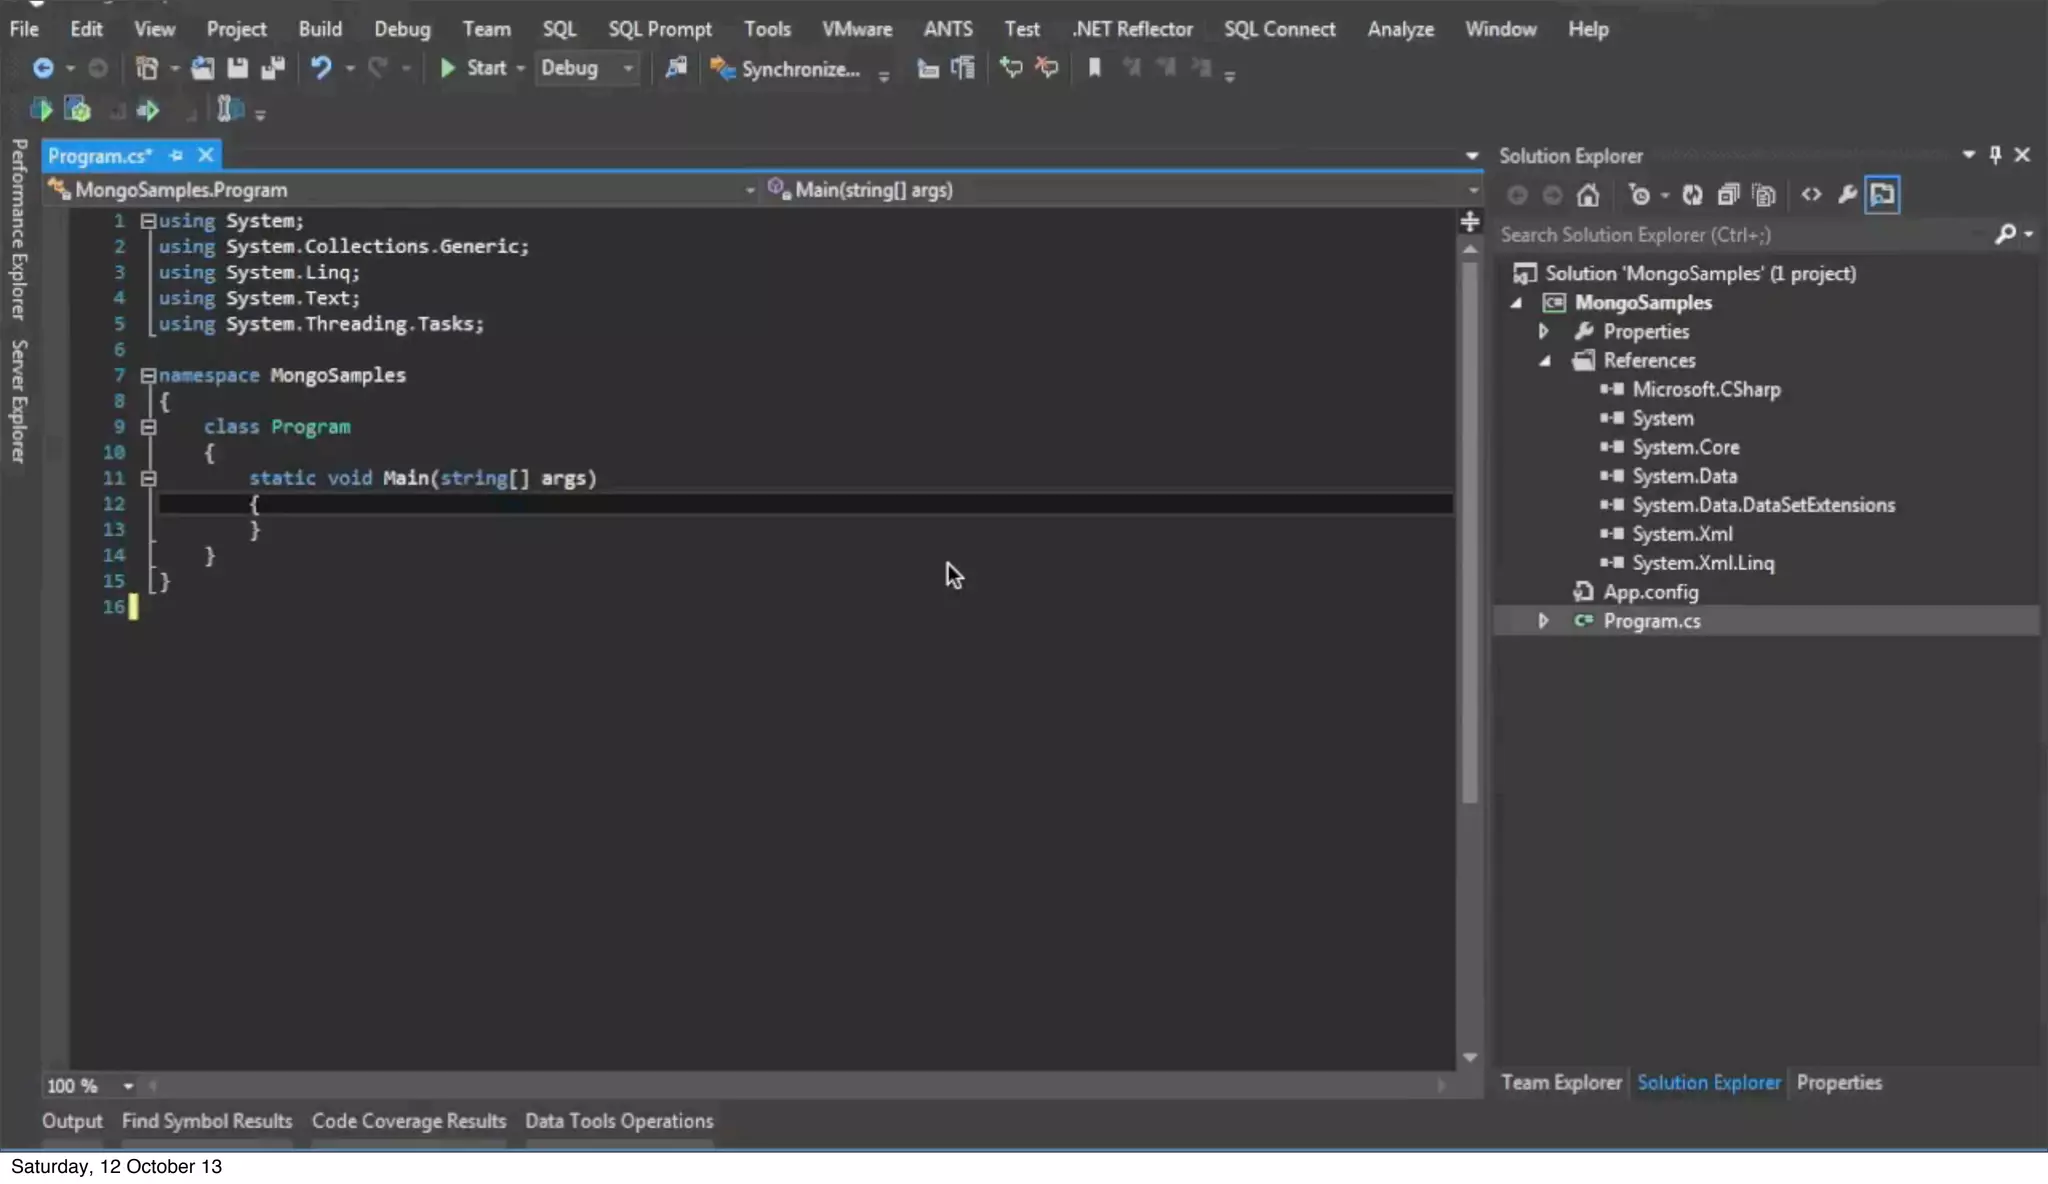Collapse the using directives region on line 1
This screenshot has height=1184, width=2048.
[148, 221]
